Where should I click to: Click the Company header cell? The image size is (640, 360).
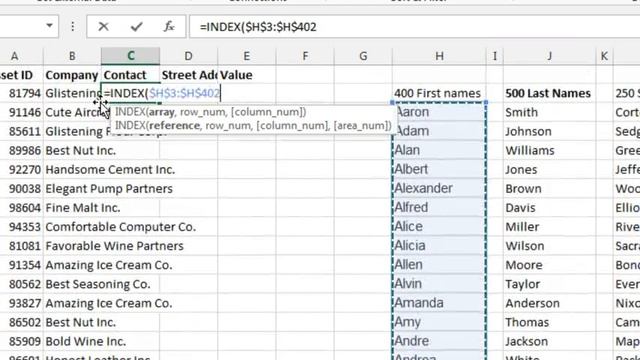(72, 75)
